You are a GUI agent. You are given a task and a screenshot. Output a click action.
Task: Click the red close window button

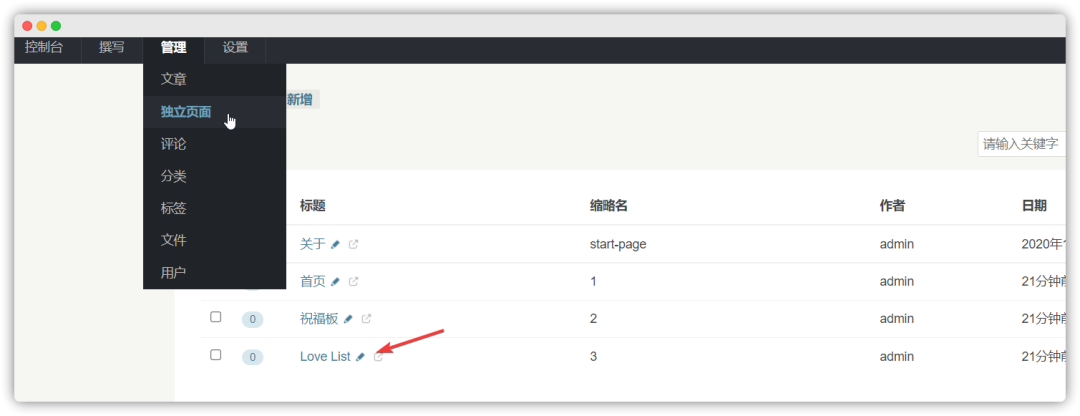(28, 26)
